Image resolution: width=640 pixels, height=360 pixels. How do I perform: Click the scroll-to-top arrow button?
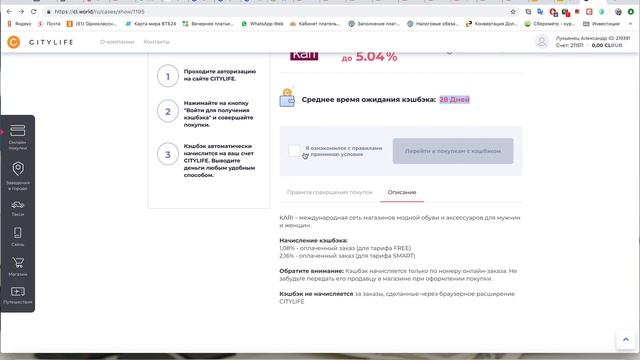(626, 339)
